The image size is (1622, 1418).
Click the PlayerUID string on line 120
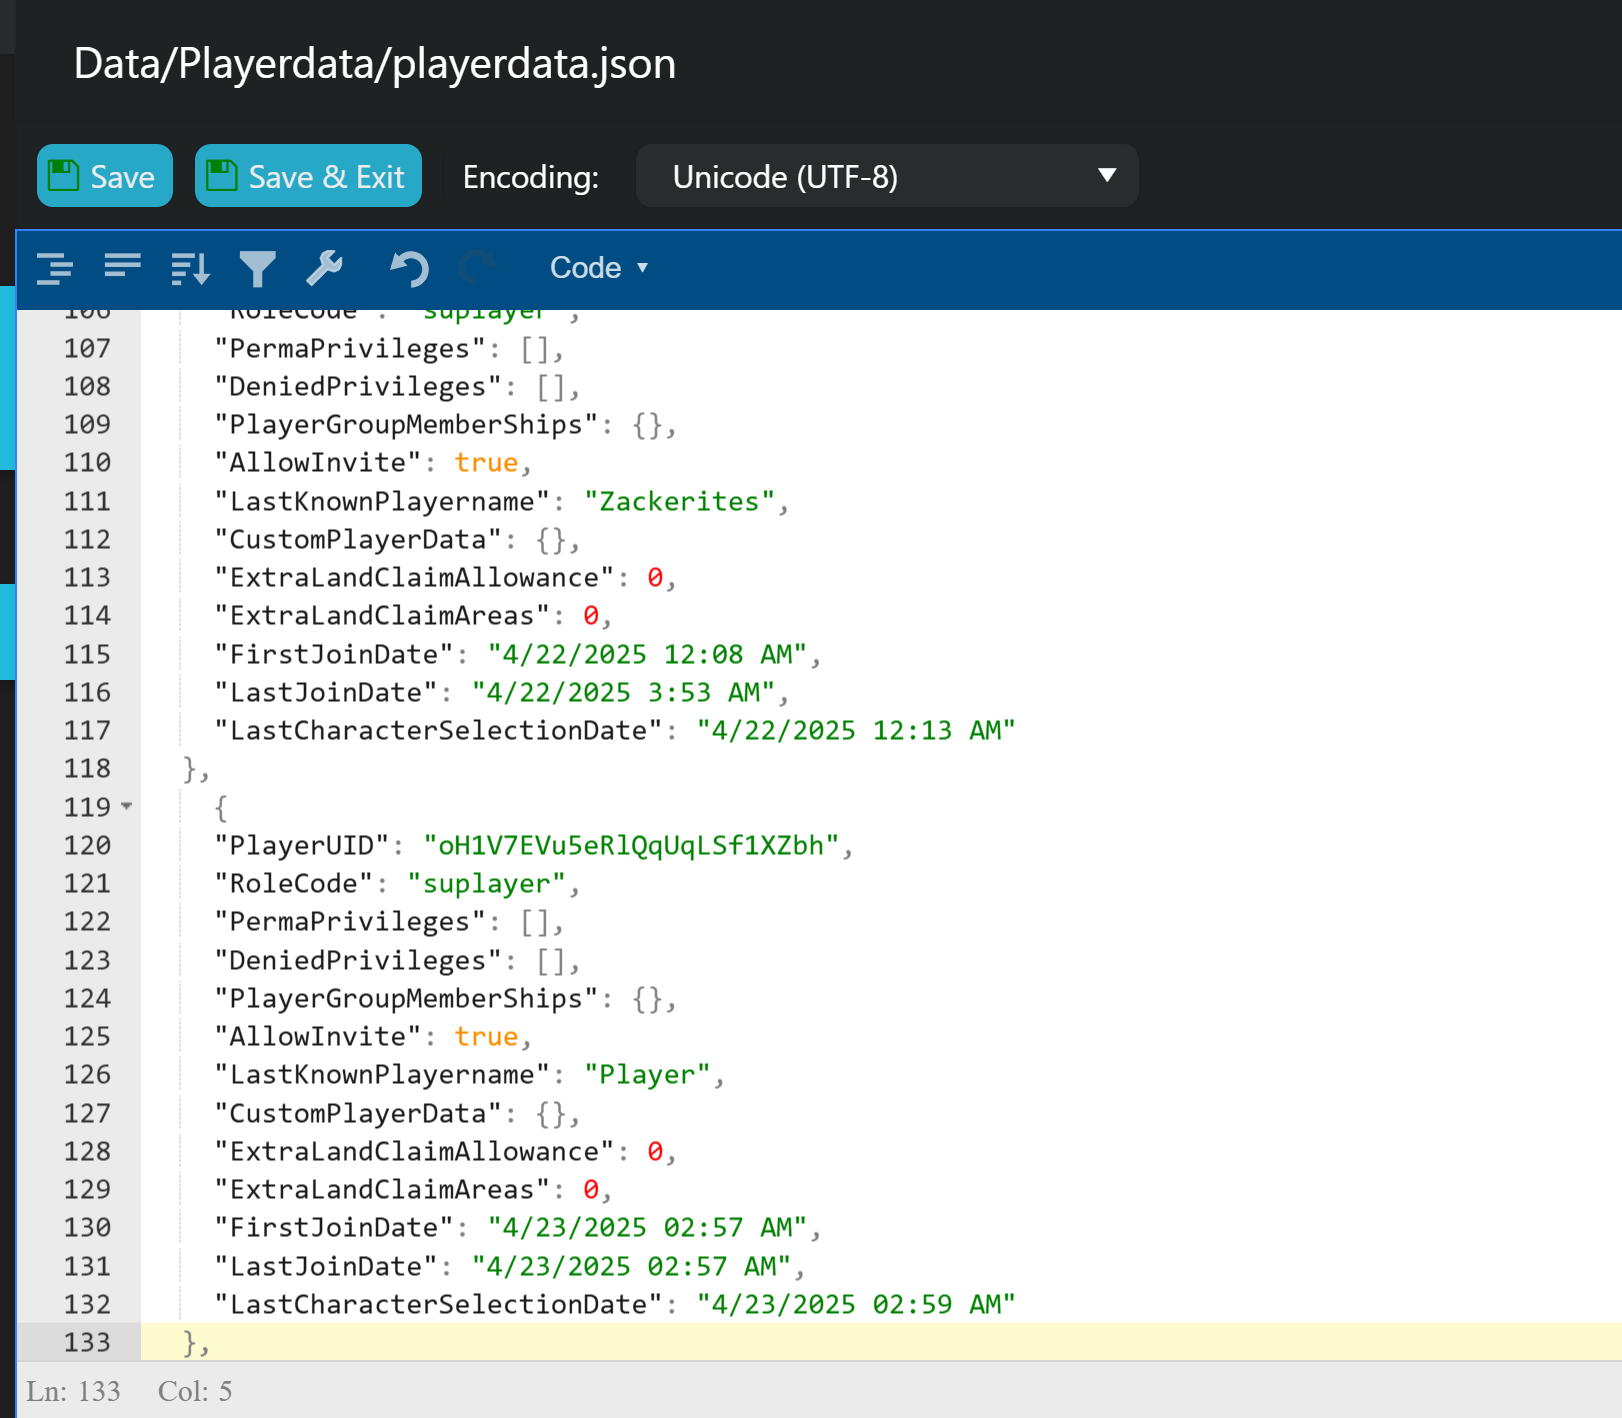click(630, 846)
